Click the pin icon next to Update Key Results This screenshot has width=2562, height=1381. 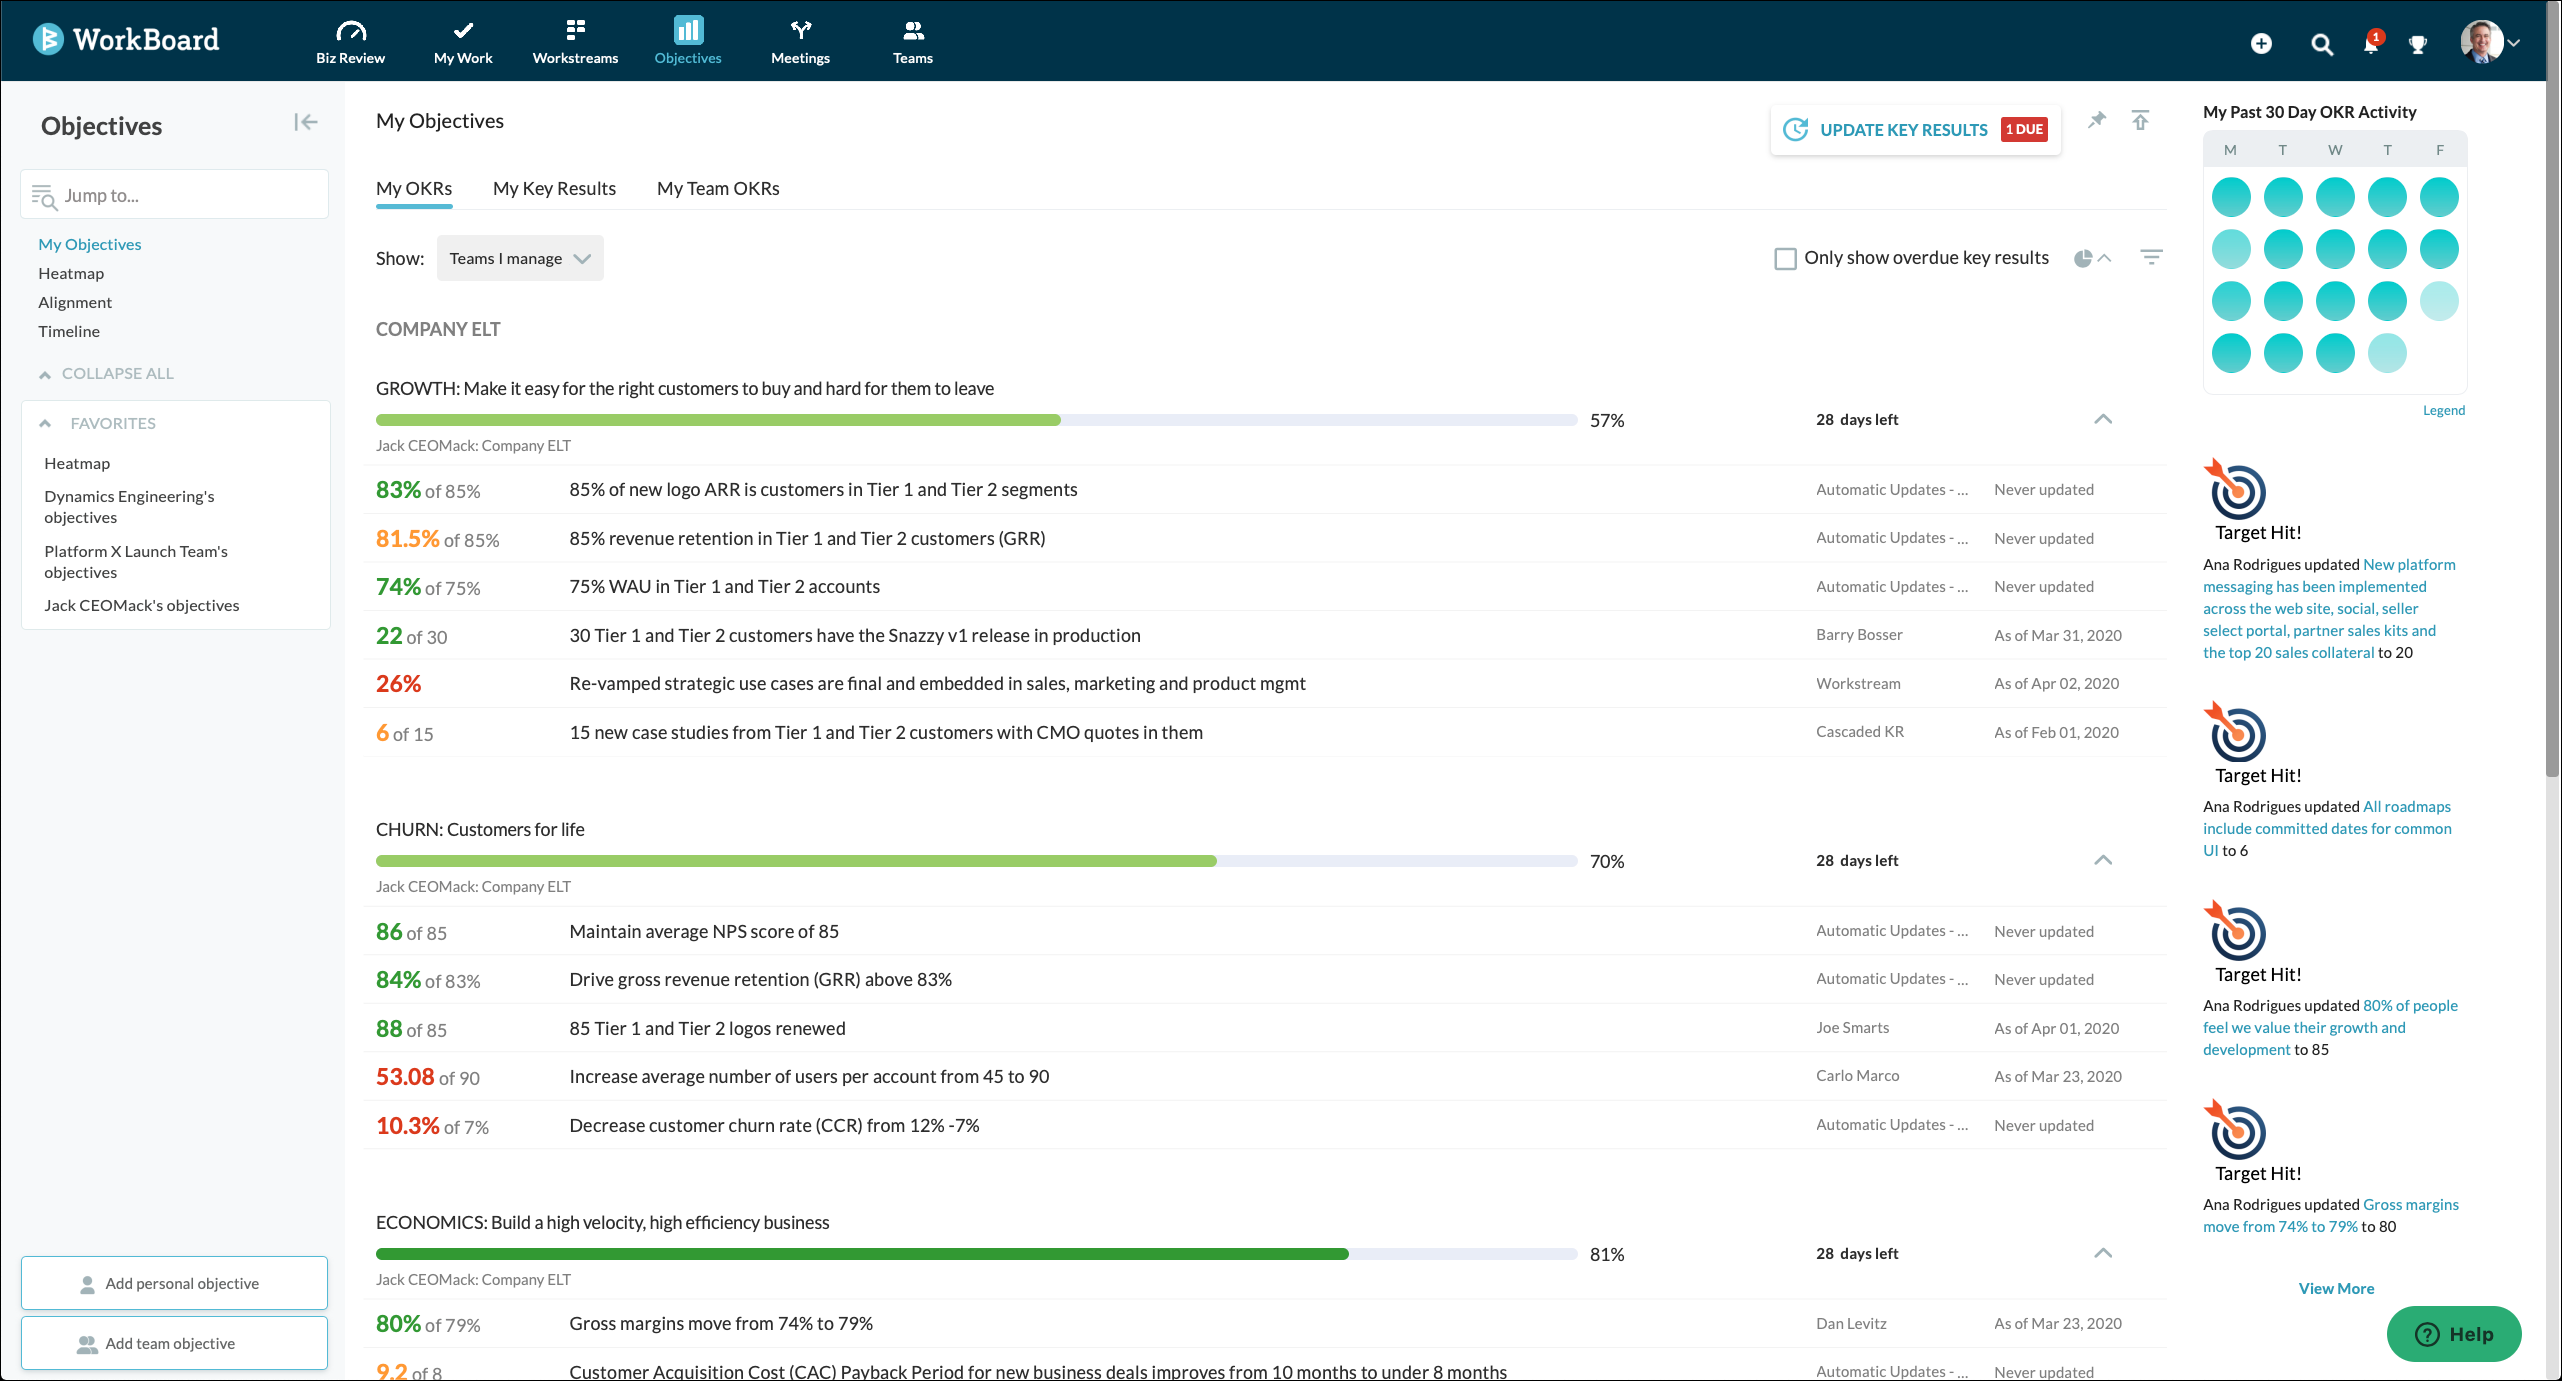pos(2097,120)
